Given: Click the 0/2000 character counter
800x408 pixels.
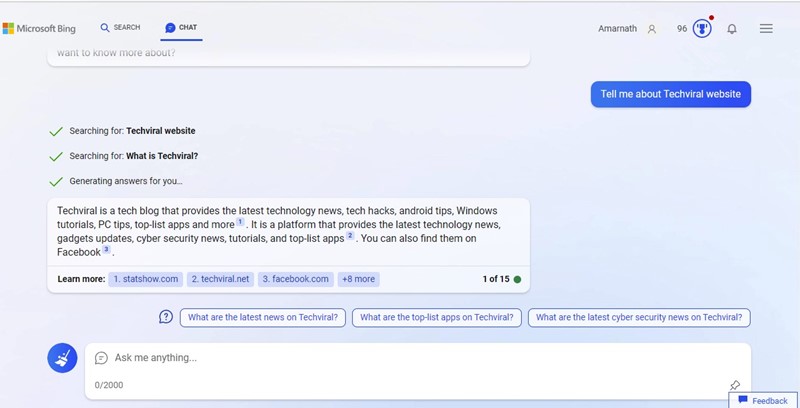Looking at the screenshot, I should tap(109, 385).
